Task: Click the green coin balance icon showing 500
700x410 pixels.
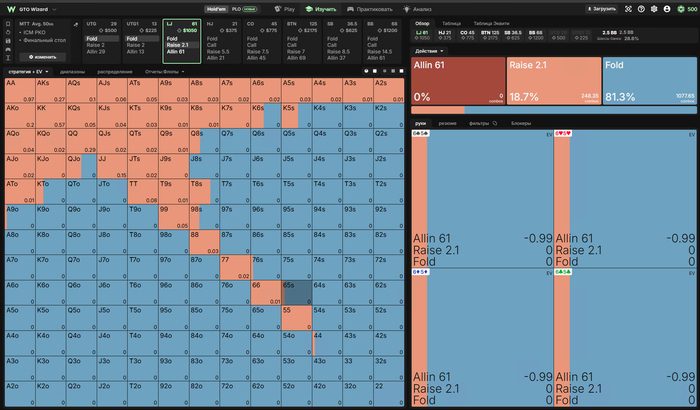Action: [681, 9]
